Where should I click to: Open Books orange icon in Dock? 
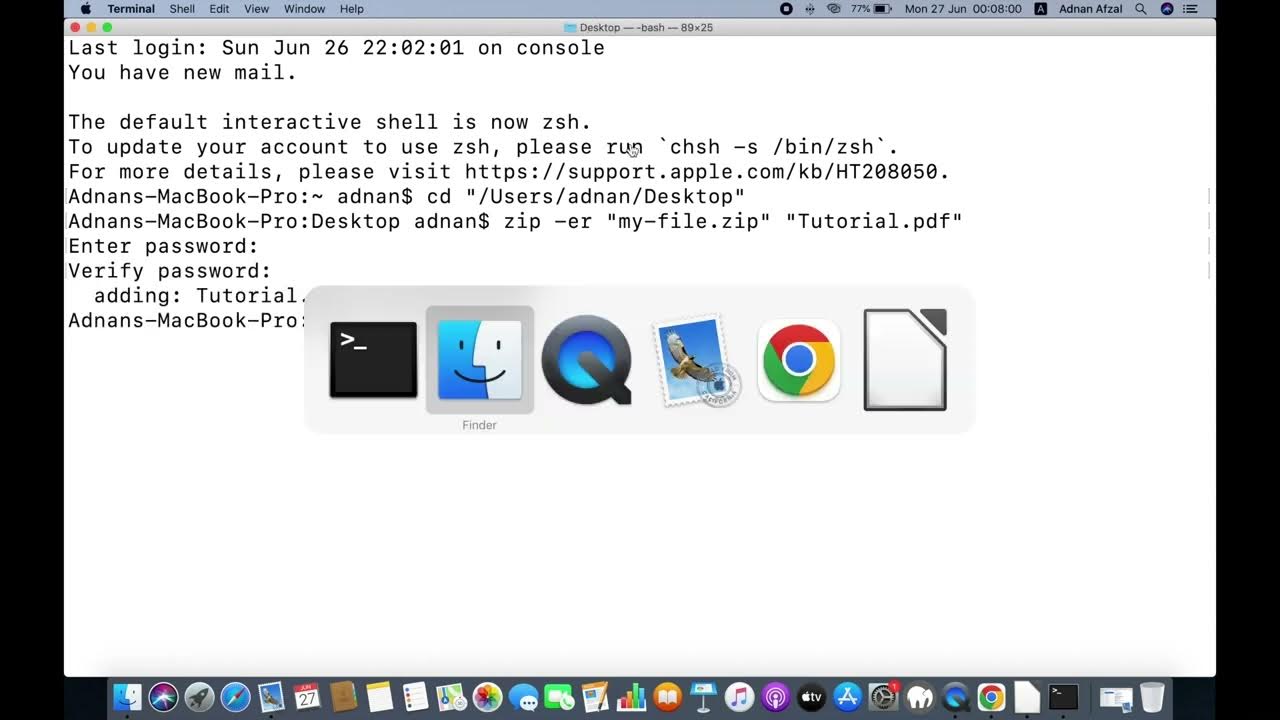tap(667, 697)
